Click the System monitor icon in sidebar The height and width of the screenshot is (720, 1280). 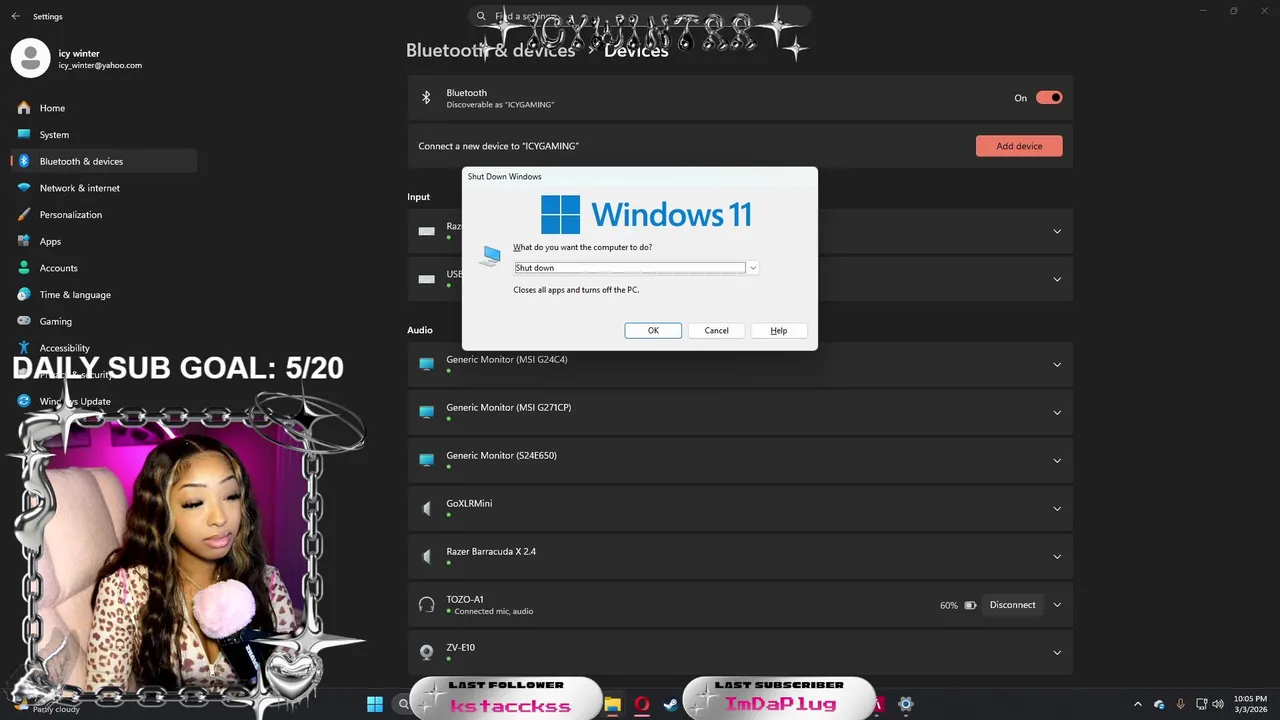pyautogui.click(x=24, y=134)
